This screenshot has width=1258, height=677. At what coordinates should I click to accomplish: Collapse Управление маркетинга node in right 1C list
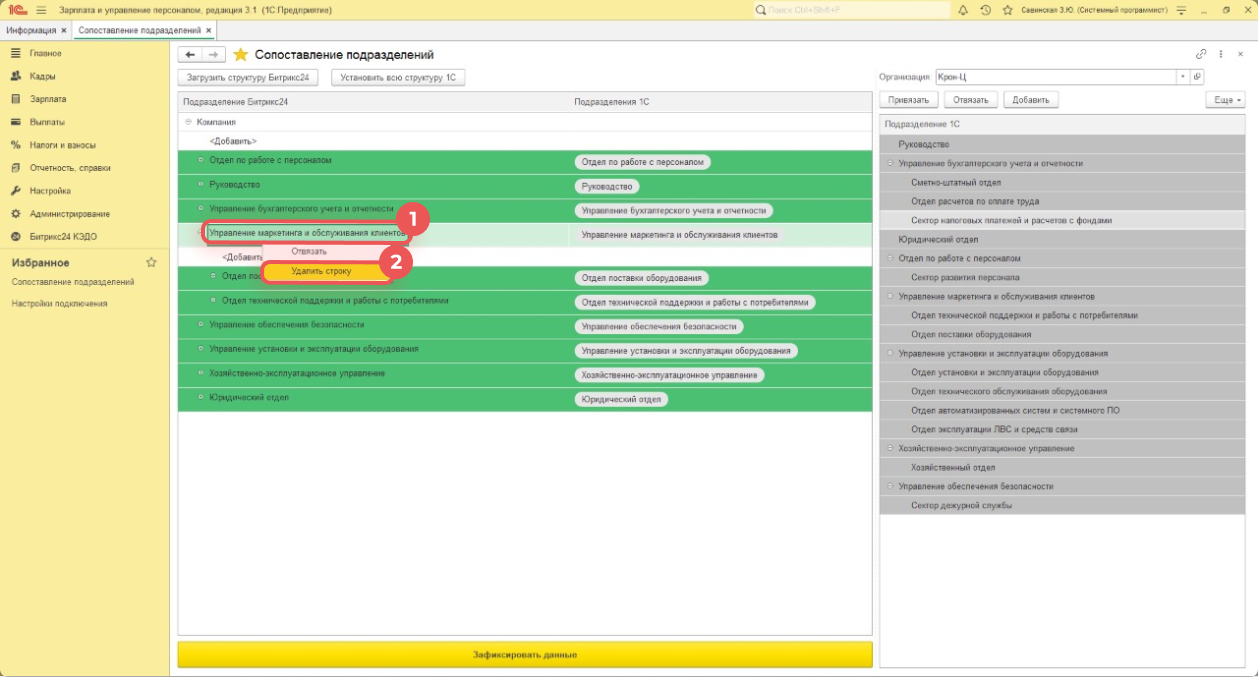pyautogui.click(x=890, y=297)
